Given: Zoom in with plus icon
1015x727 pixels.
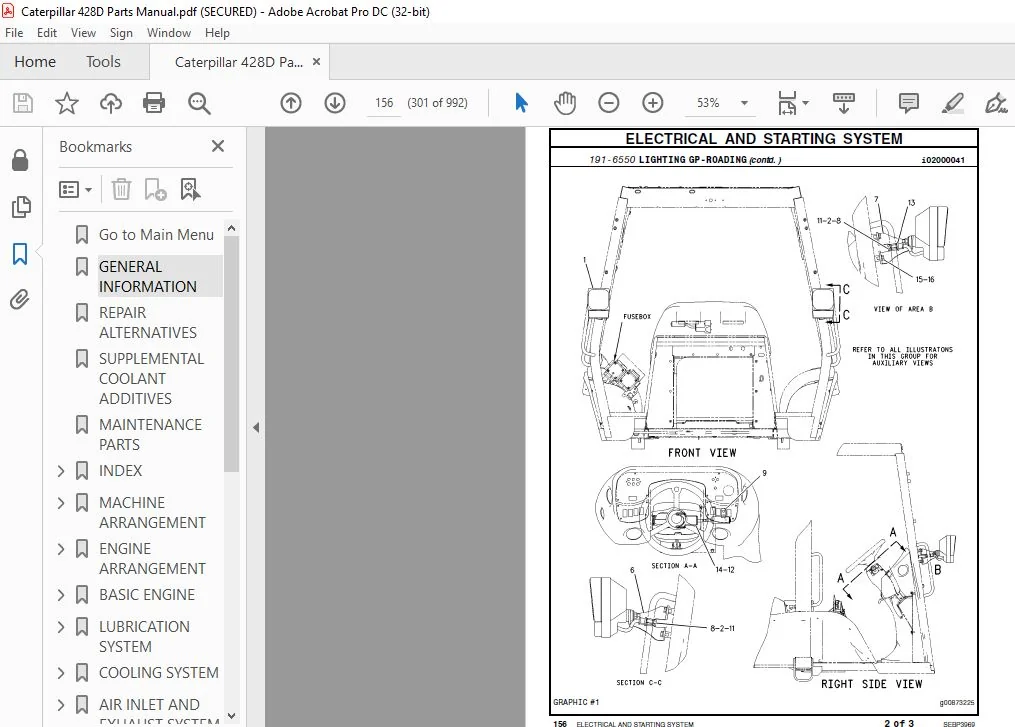Looking at the screenshot, I should tap(652, 103).
